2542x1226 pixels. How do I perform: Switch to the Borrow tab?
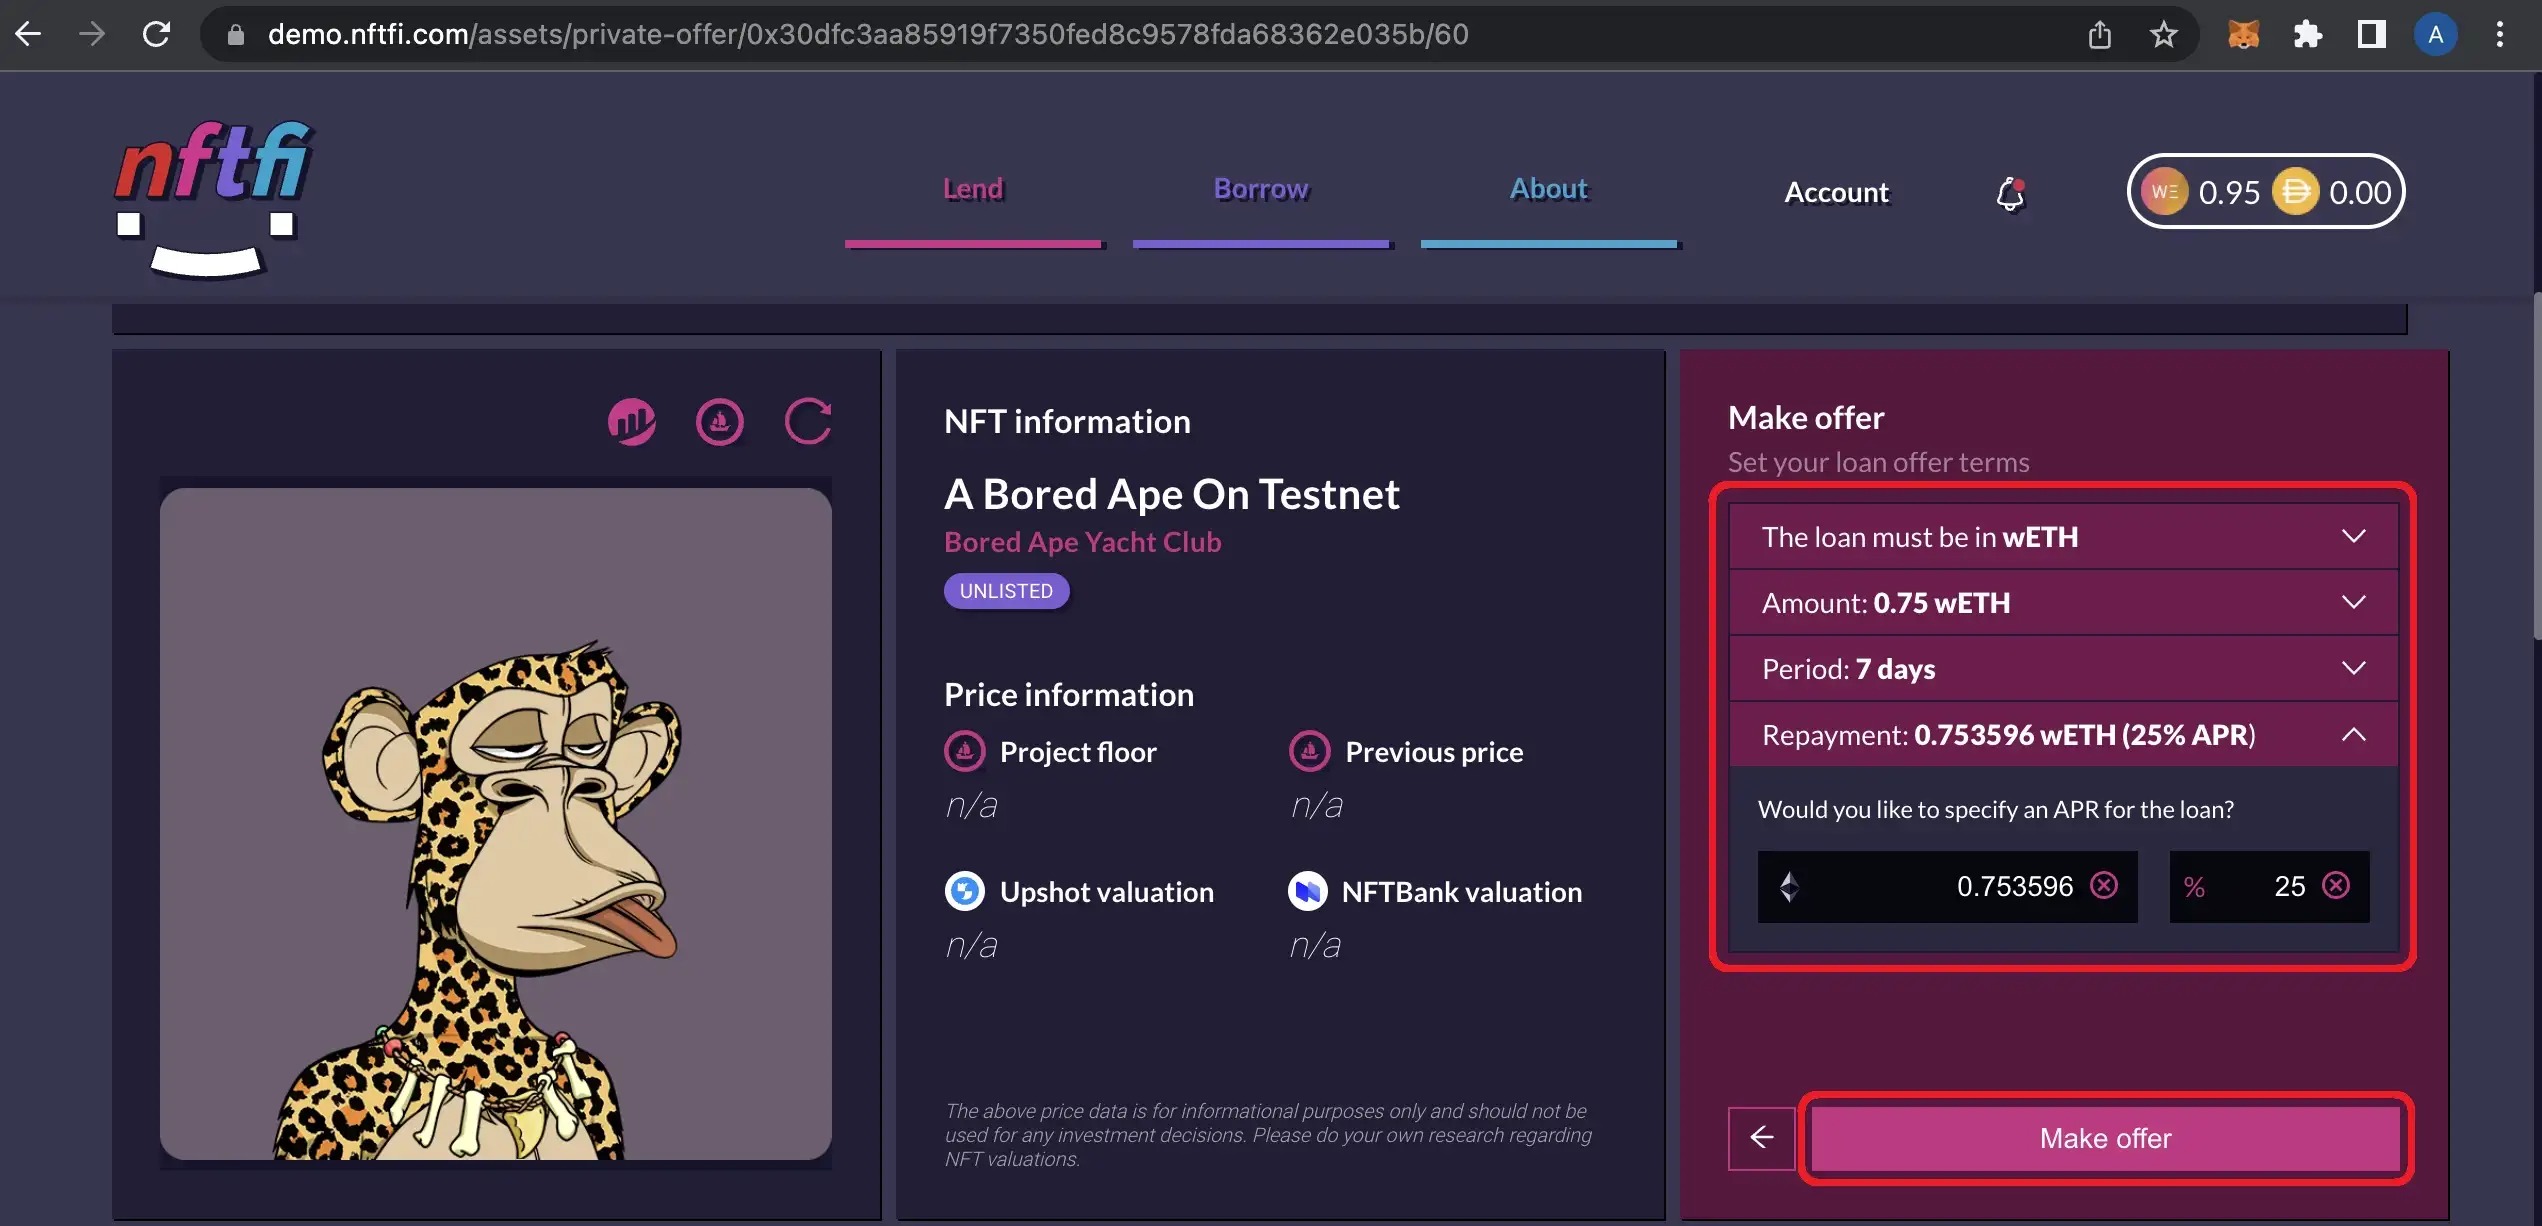tap(1261, 190)
